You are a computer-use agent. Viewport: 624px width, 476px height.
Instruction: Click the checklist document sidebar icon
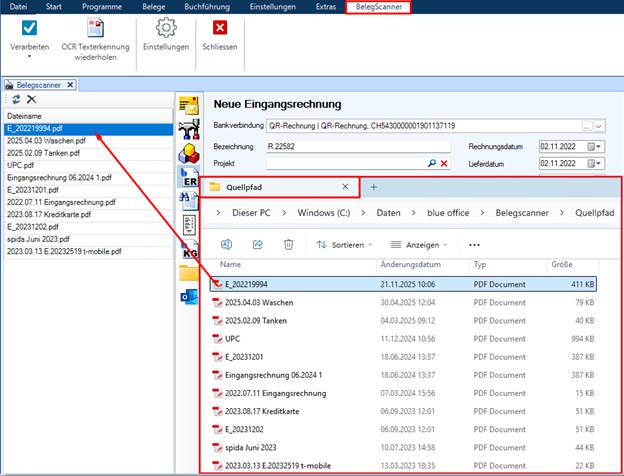189,225
